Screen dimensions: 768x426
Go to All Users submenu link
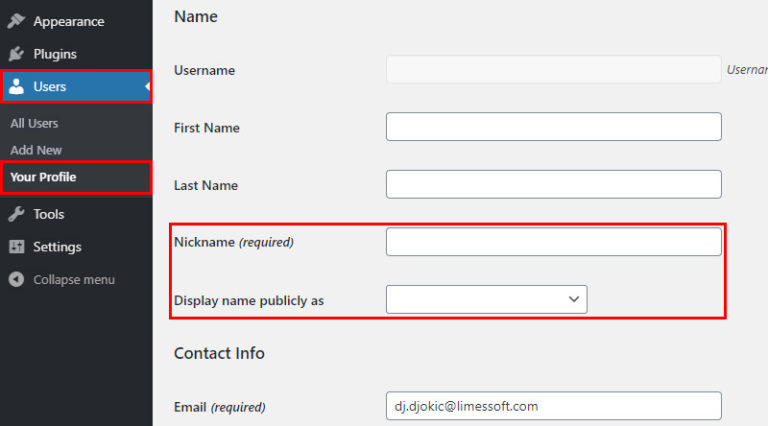coord(34,123)
